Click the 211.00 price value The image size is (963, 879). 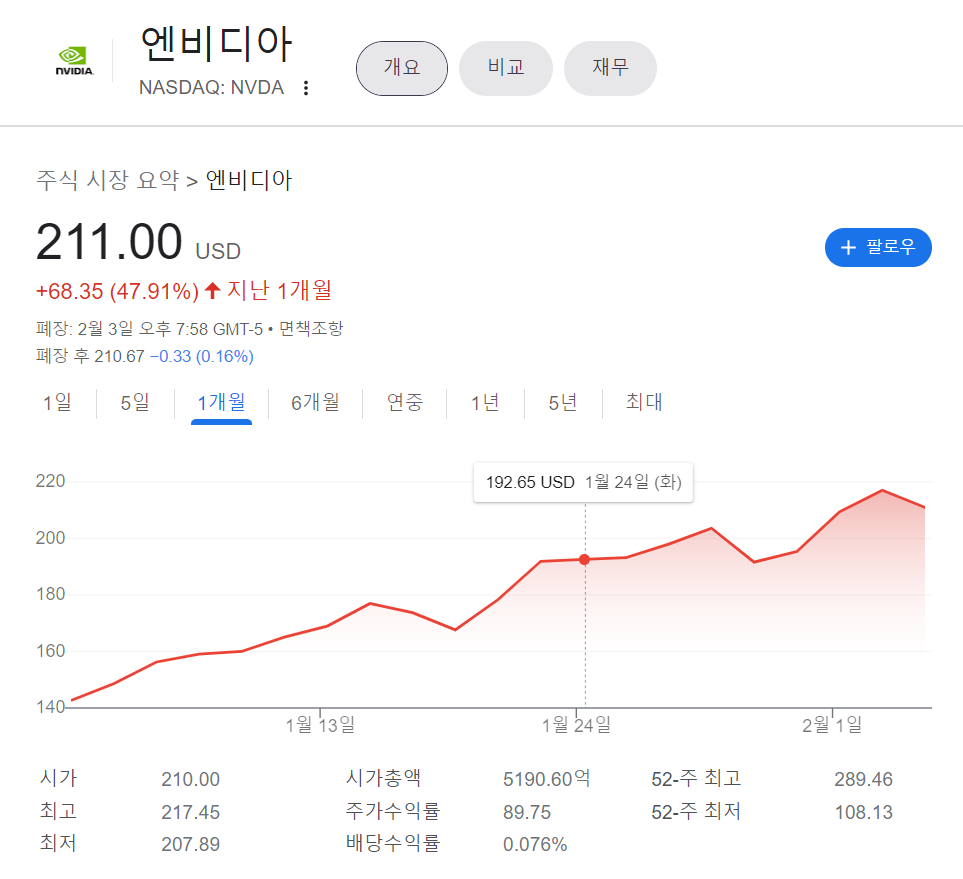click(x=109, y=242)
